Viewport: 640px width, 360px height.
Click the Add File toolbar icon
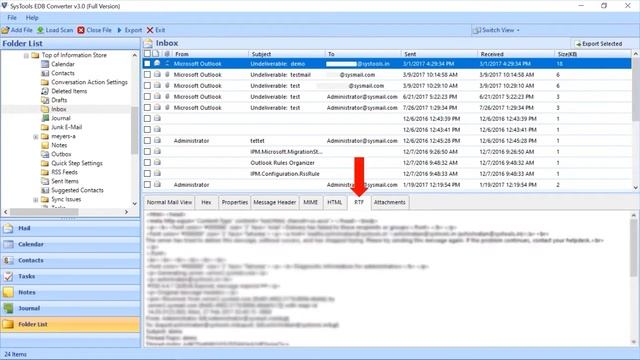click(x=5, y=30)
